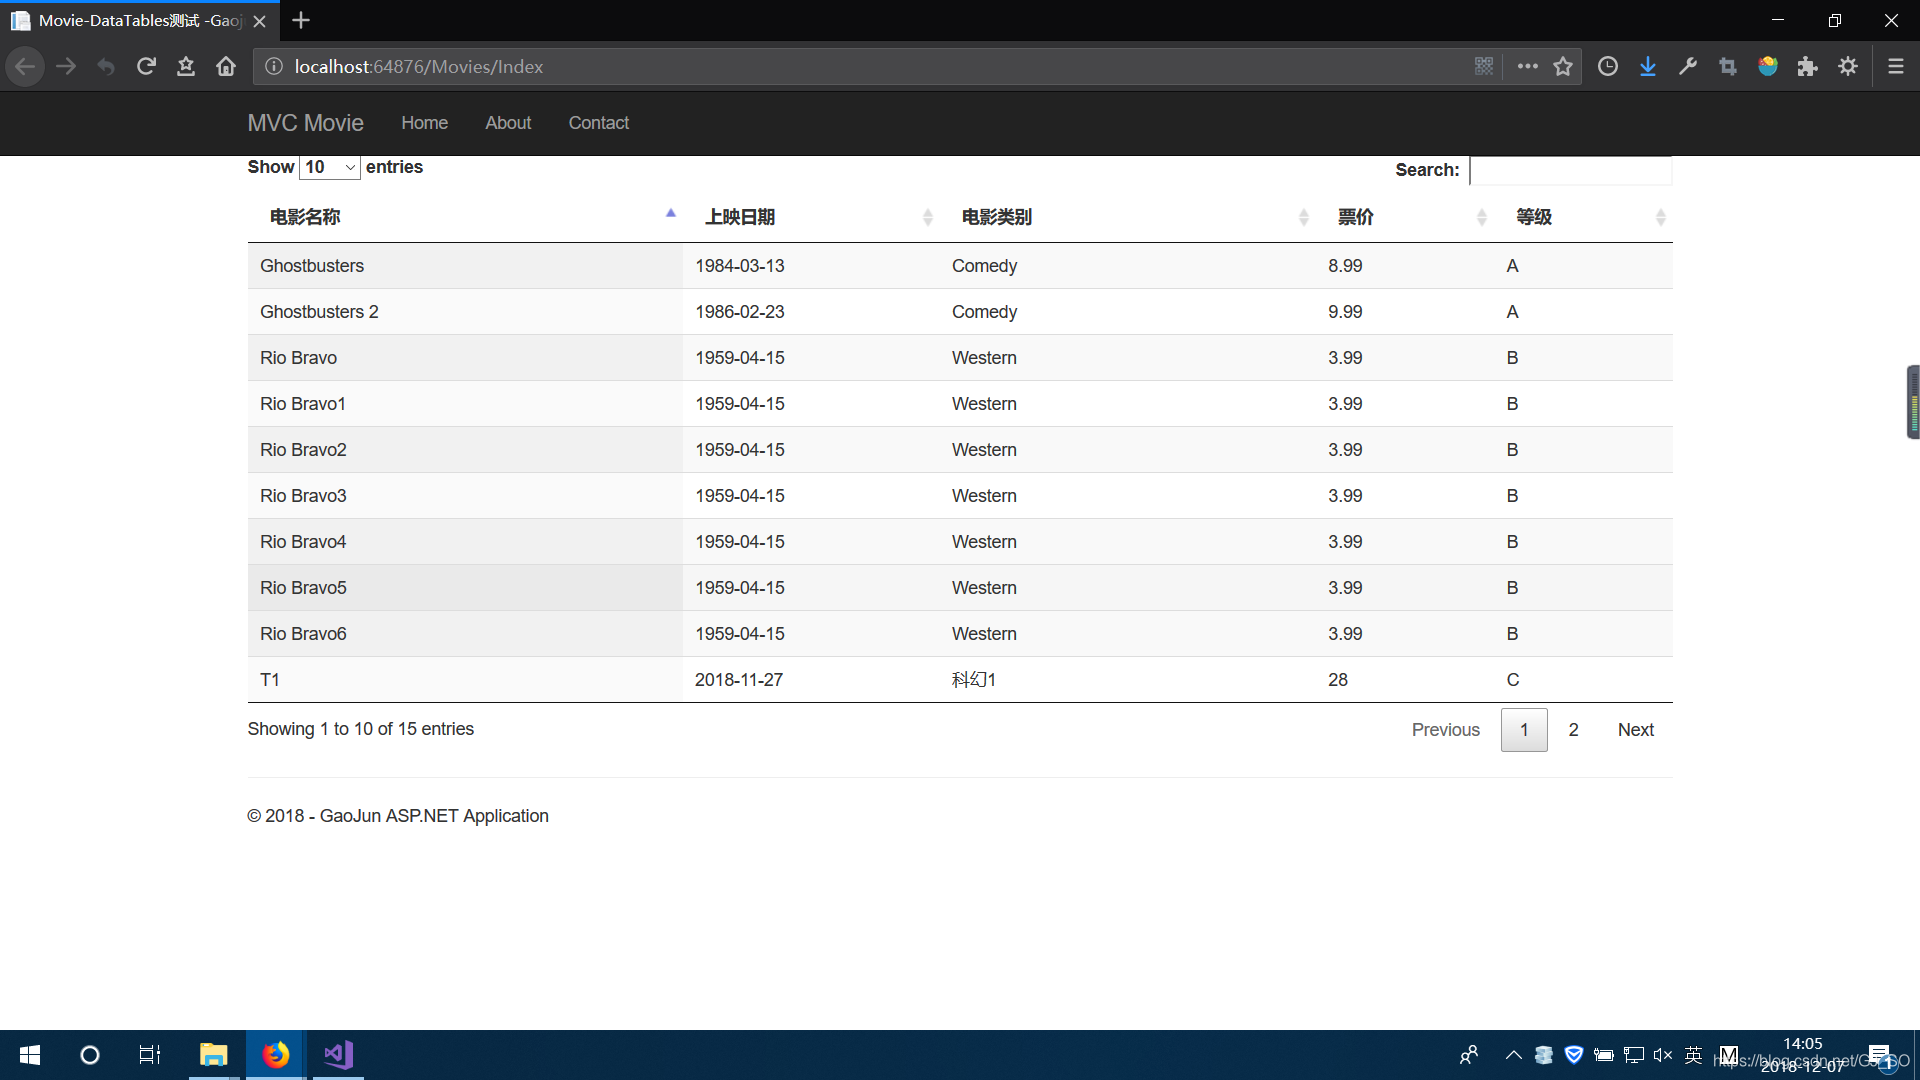Open Visual Studio from taskbar
The image size is (1920, 1080).
338,1054
